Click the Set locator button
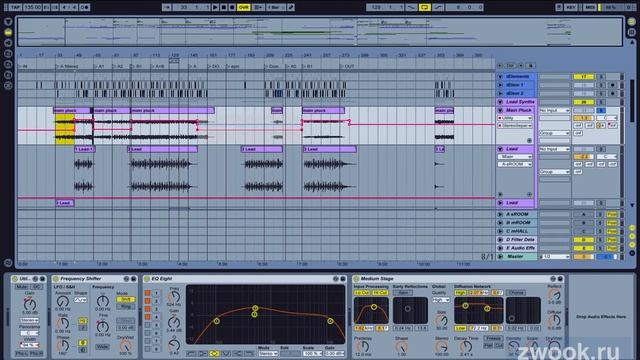The width and height of the screenshot is (640, 360). click(510, 66)
